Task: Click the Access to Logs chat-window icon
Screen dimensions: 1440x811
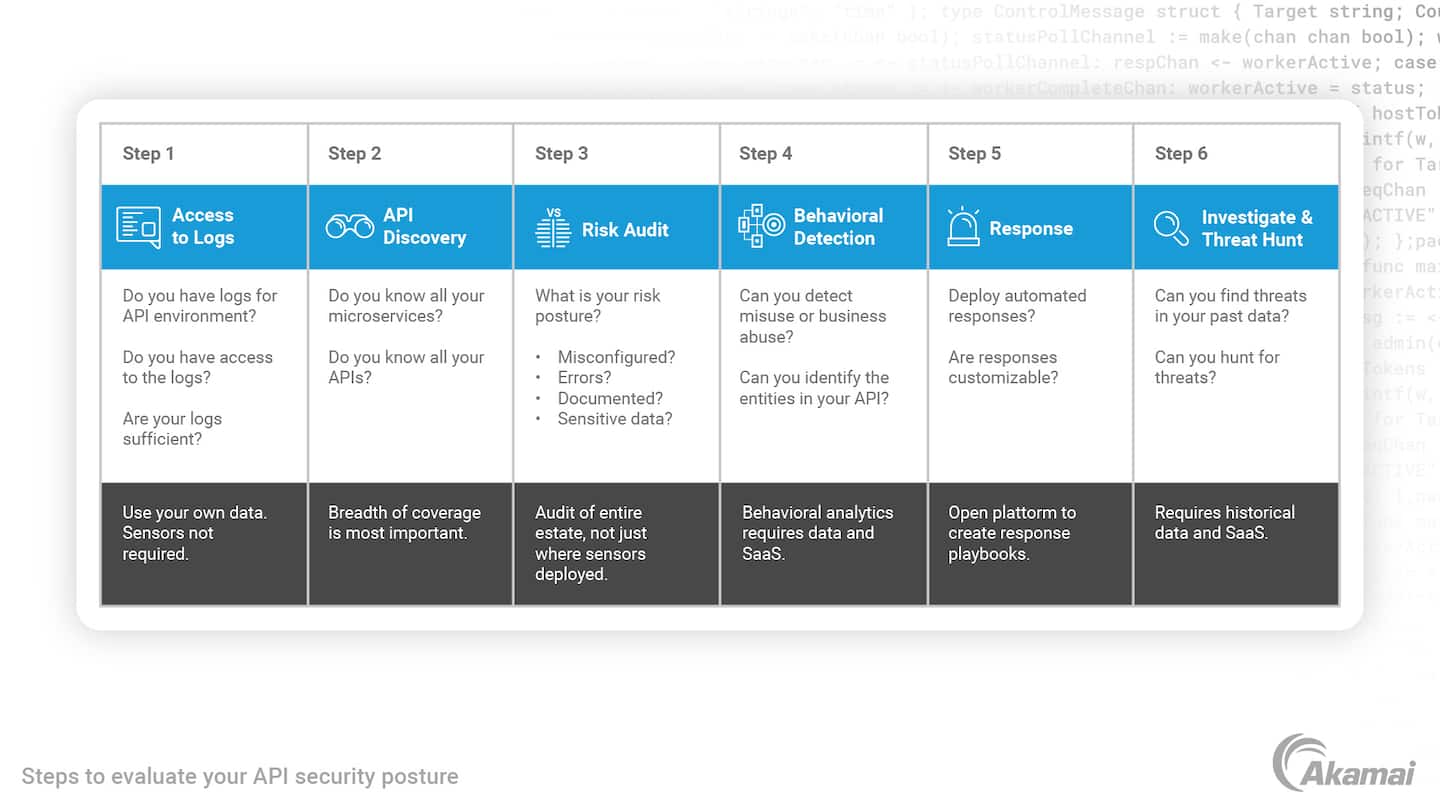Action: pyautogui.click(x=138, y=227)
